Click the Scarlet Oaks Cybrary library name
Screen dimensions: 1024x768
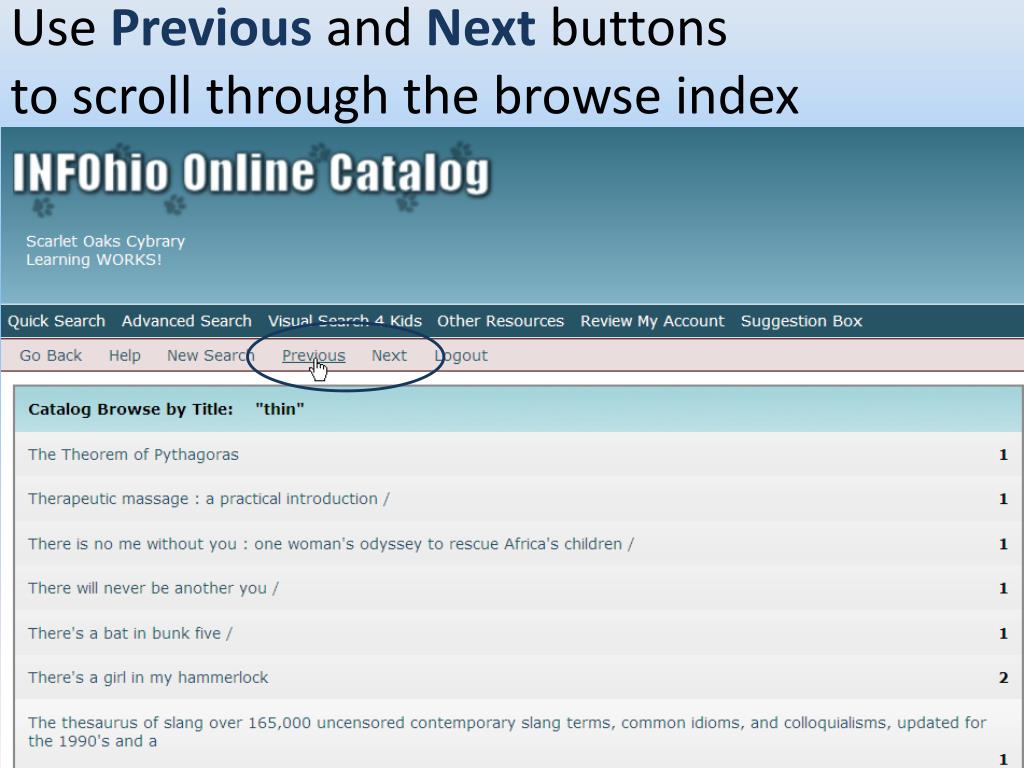coord(105,241)
